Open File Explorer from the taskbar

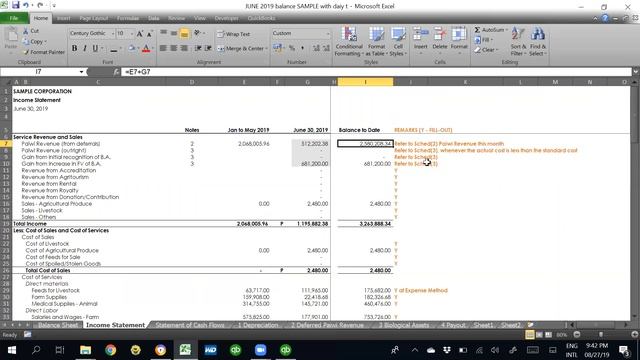[85, 350]
